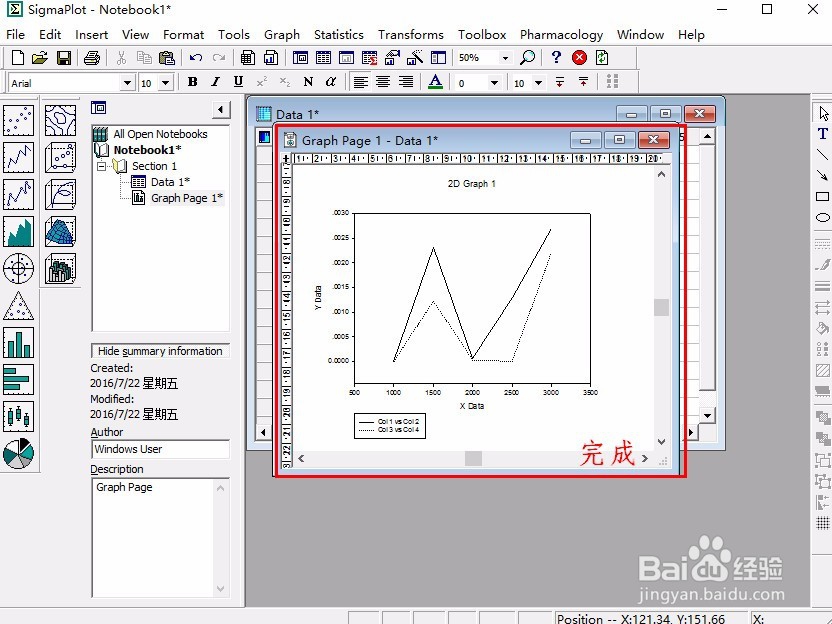Collapse the notebook manager panel arrow
This screenshot has width=832, height=624.
221,110
